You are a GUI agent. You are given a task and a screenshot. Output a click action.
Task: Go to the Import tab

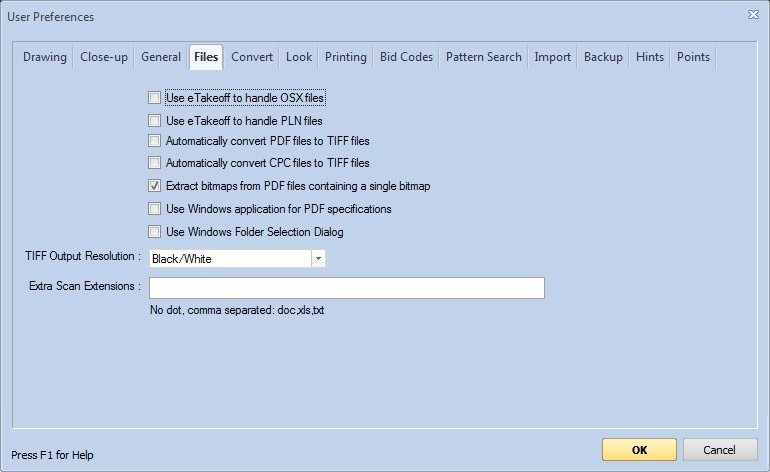(x=552, y=57)
